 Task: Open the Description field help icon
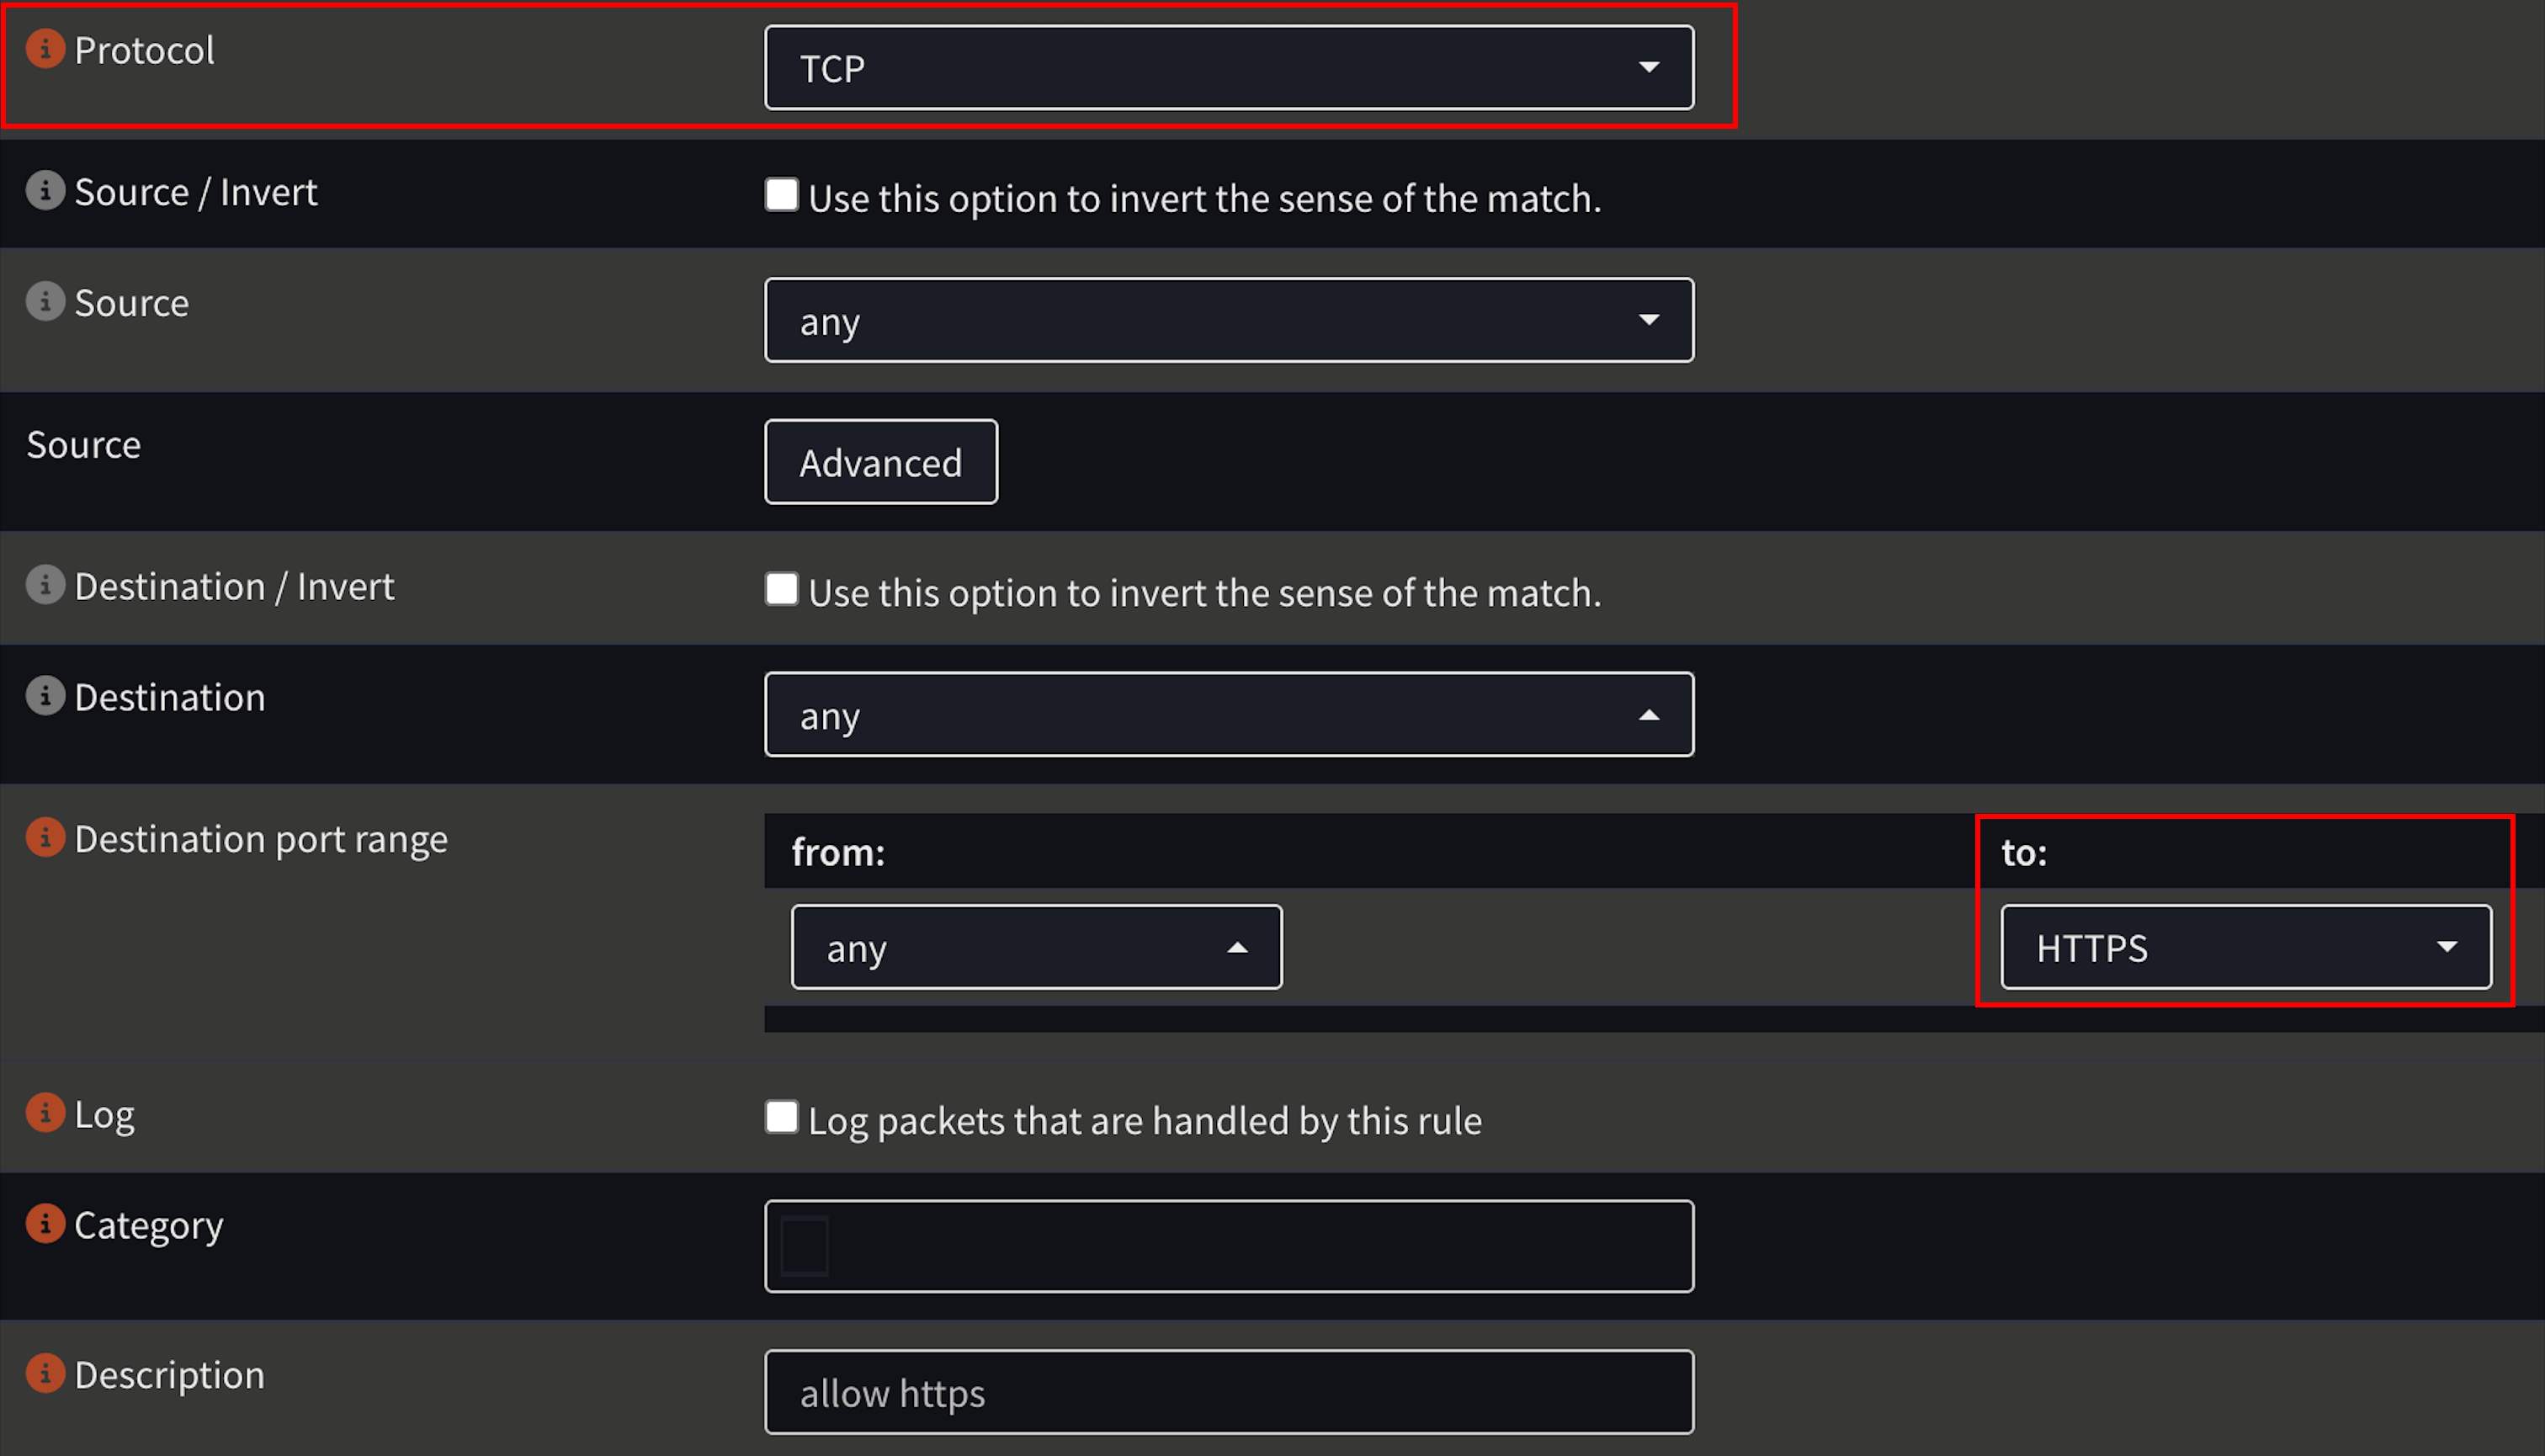[x=45, y=1373]
